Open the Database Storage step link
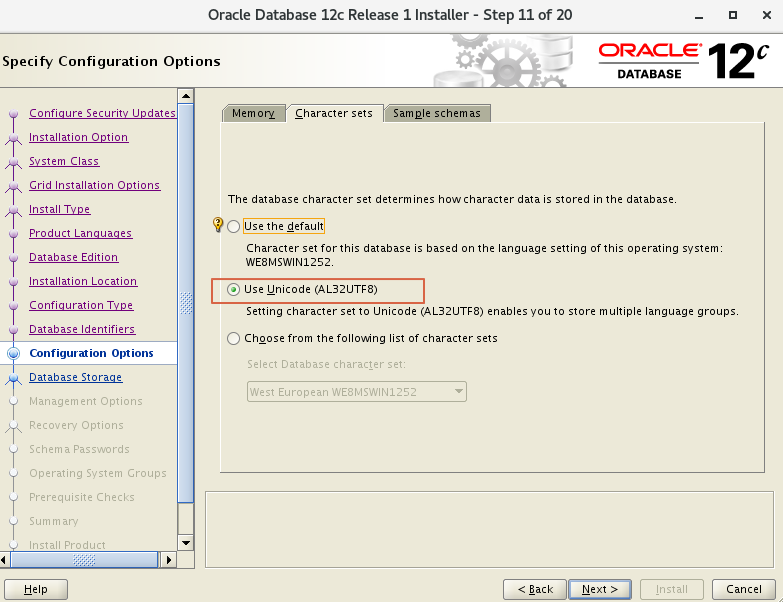The image size is (783, 602). pos(76,377)
